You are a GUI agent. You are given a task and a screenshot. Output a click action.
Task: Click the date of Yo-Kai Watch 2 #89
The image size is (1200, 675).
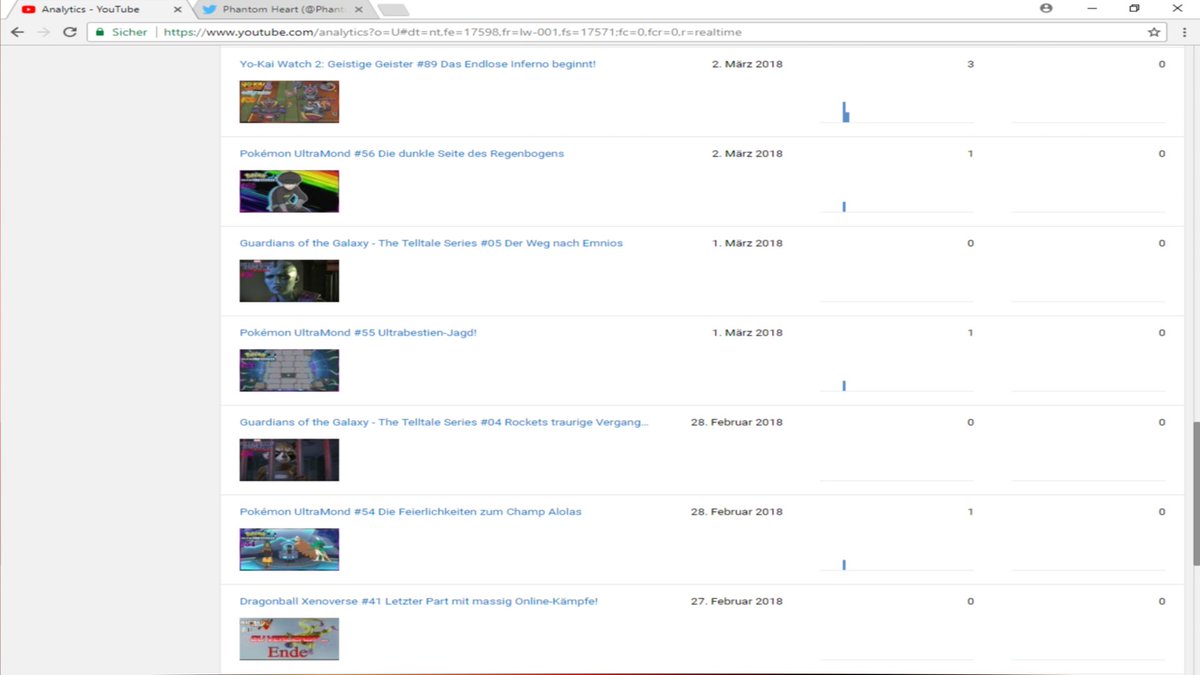coord(747,64)
